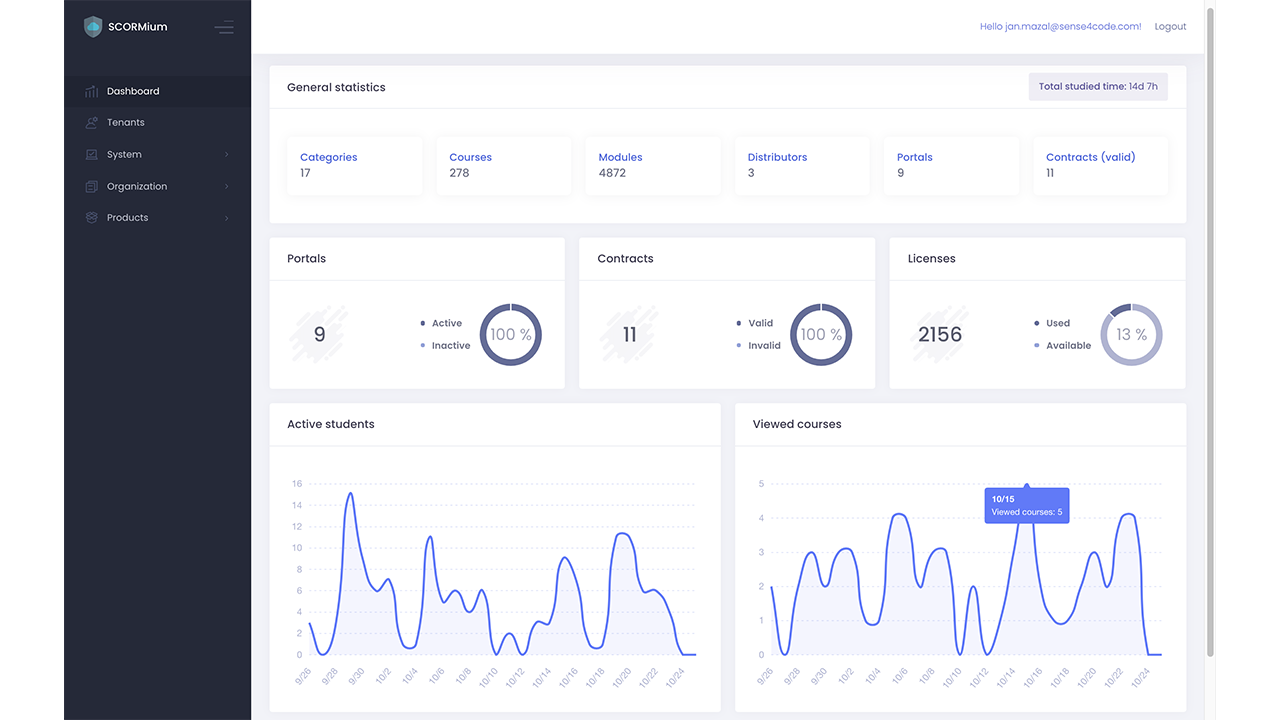Expand the System submenu chevron

click(227, 155)
